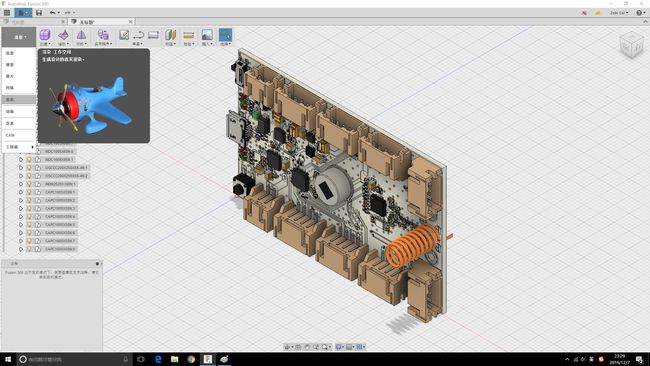The width and height of the screenshot is (650, 366).
Task: Expand the CAPC component ending :4
Action: tap(21, 216)
